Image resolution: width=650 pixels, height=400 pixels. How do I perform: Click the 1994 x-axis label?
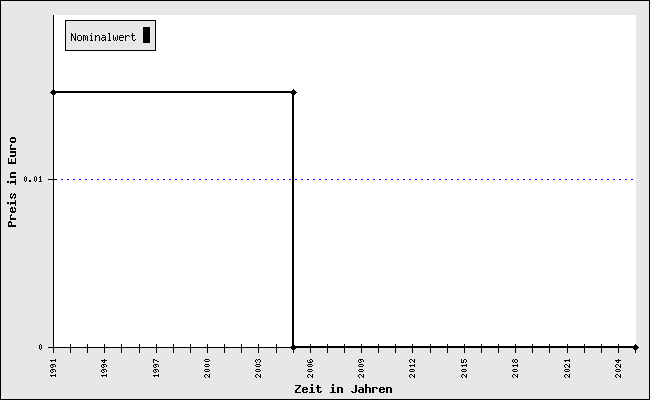tap(104, 368)
